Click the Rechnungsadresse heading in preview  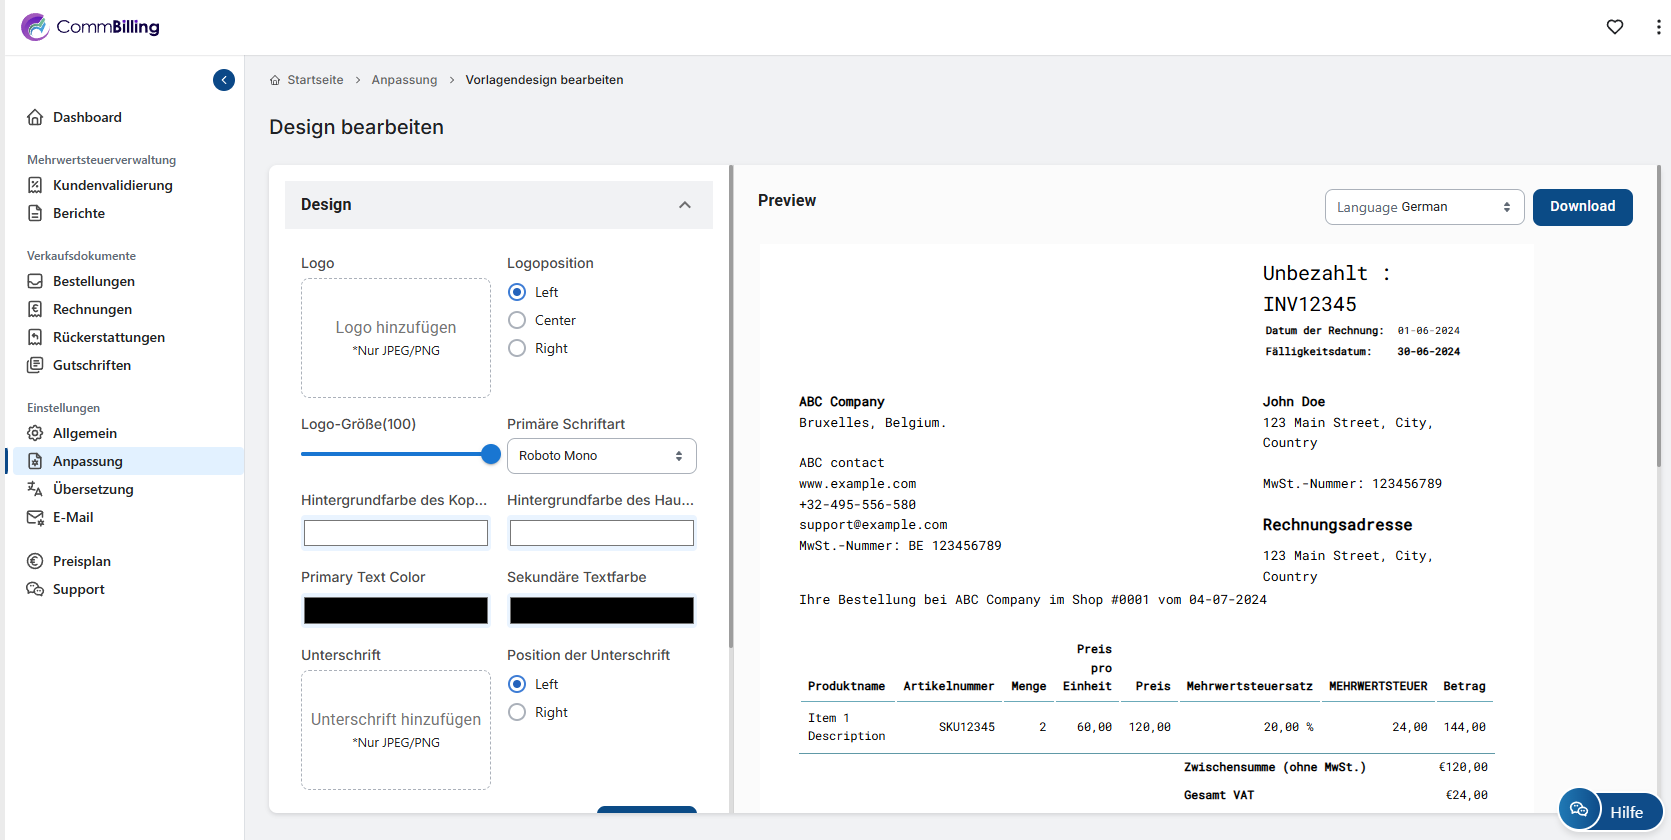pyautogui.click(x=1338, y=525)
